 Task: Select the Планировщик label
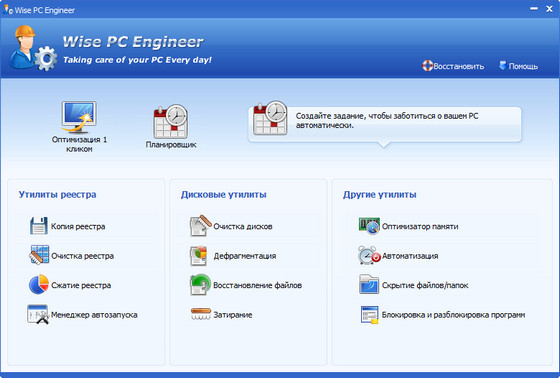(171, 145)
